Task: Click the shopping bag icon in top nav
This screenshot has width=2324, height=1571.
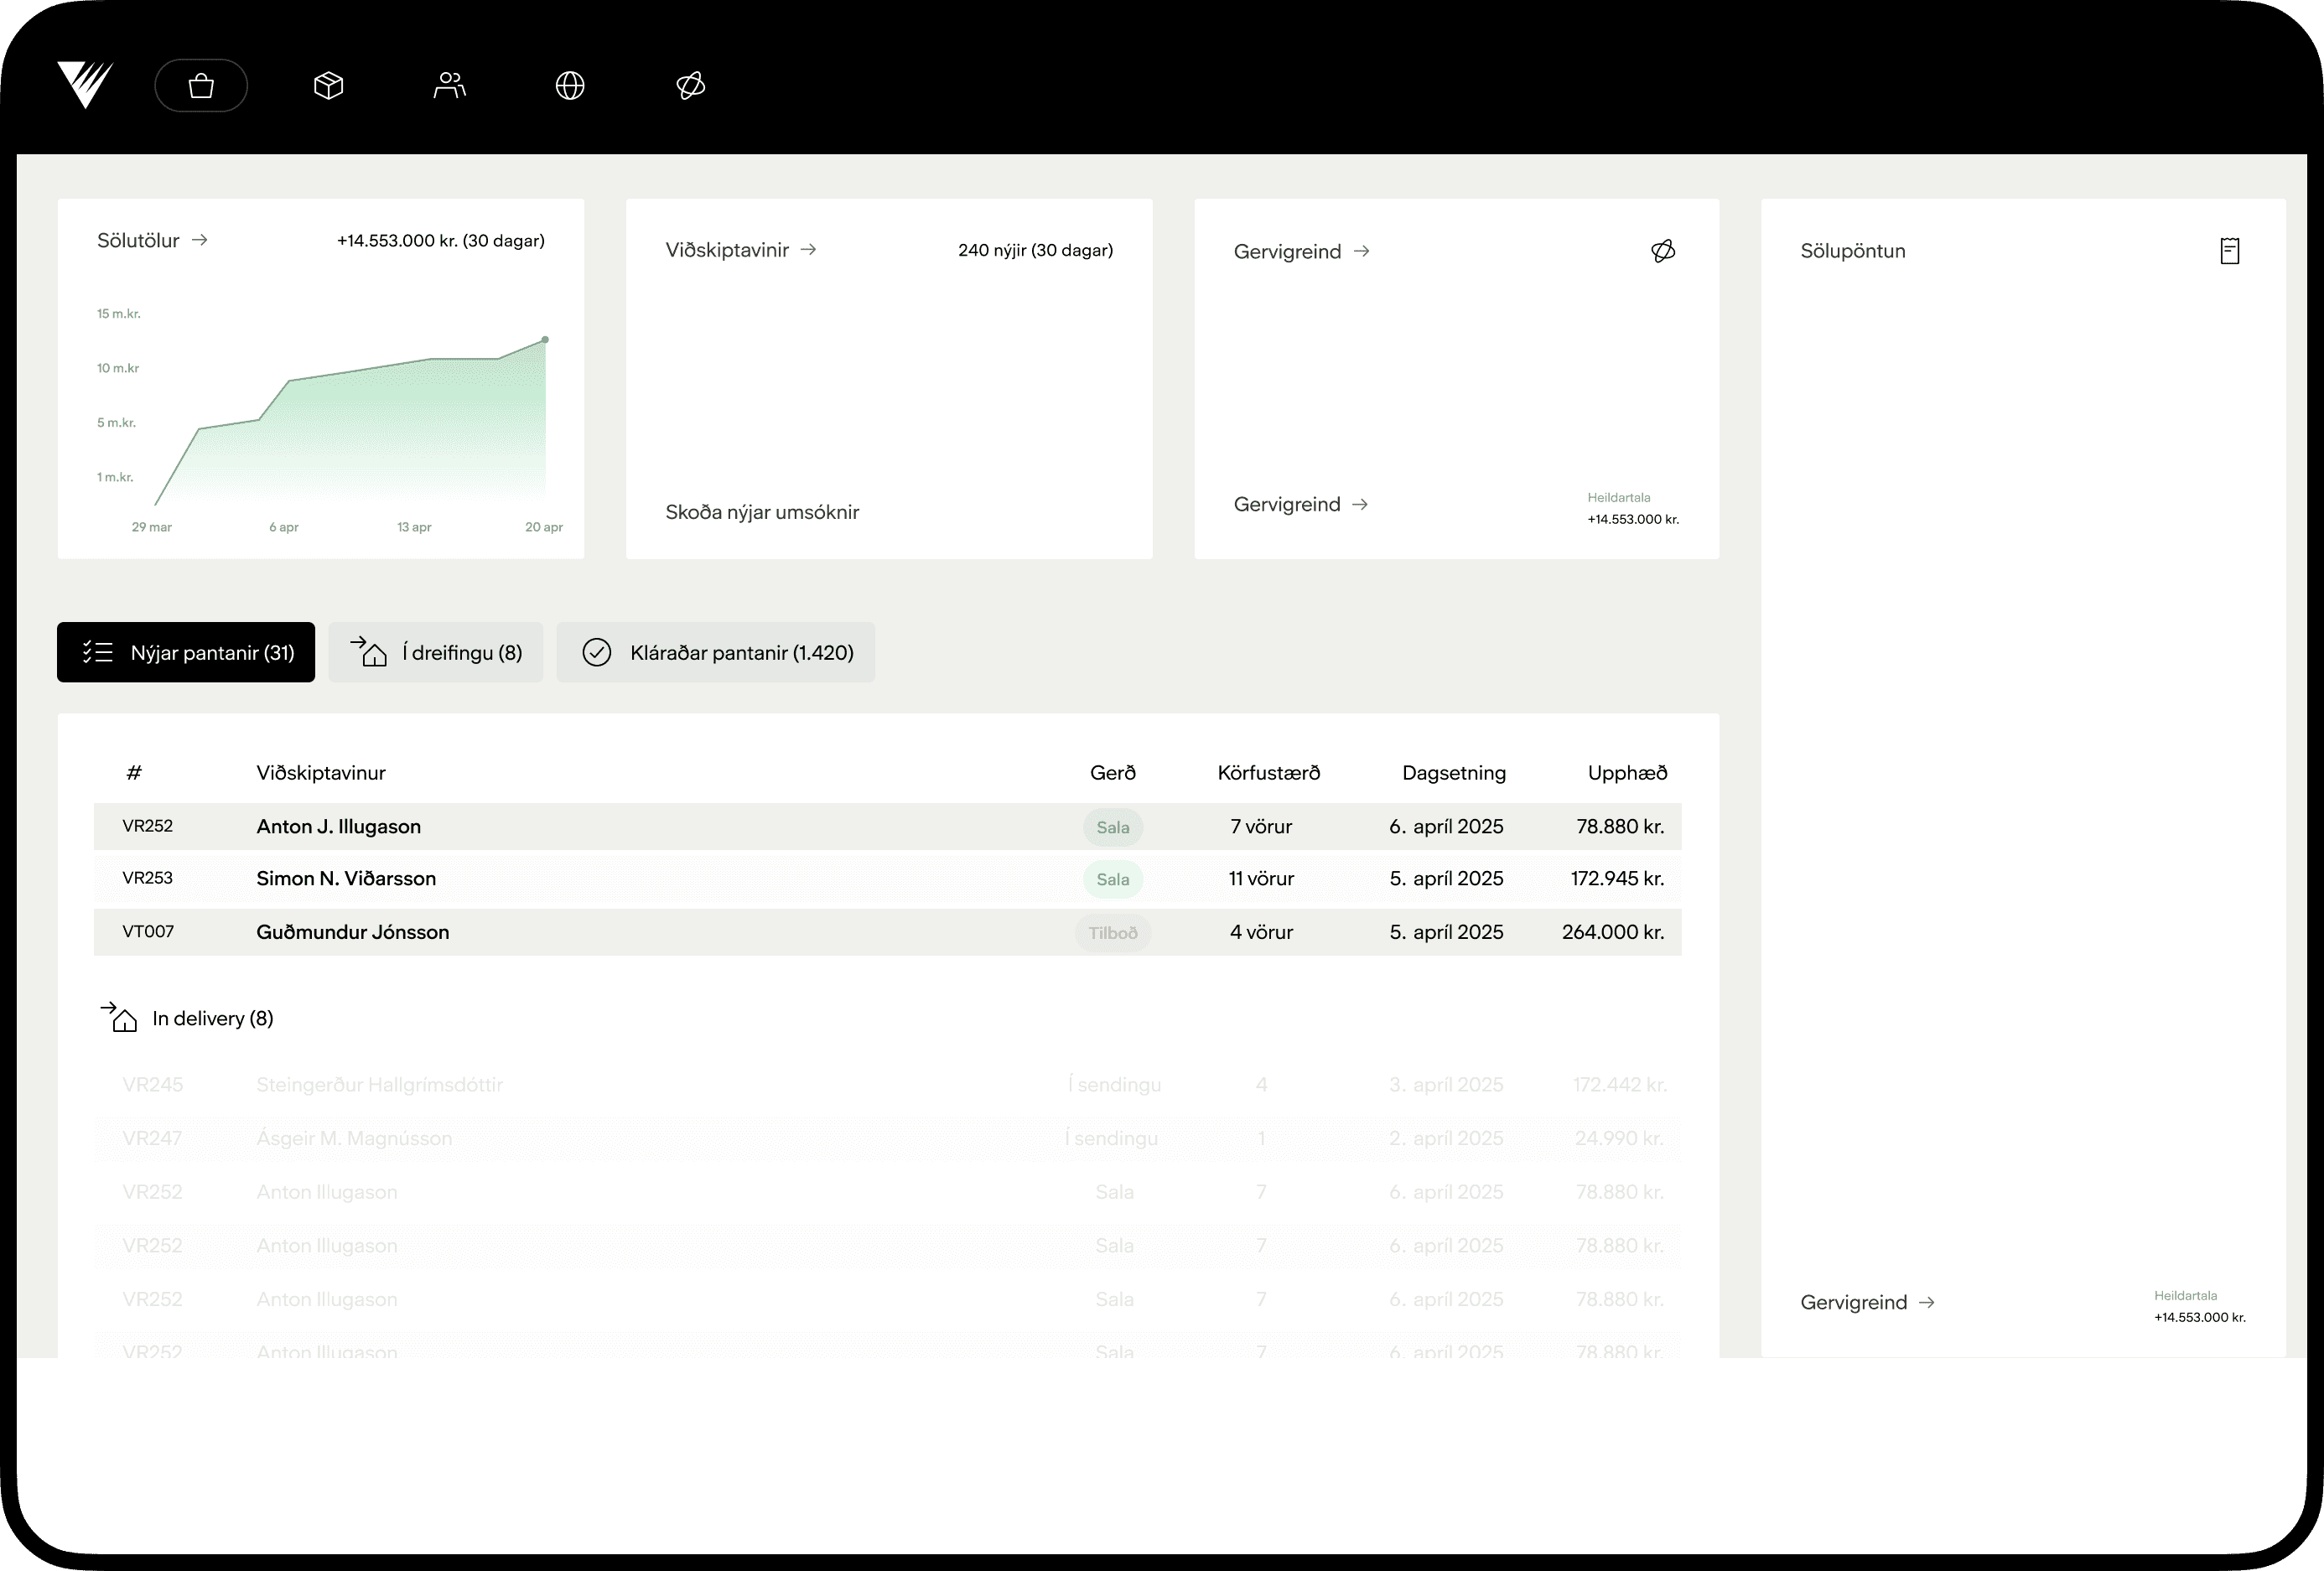Action: point(201,86)
